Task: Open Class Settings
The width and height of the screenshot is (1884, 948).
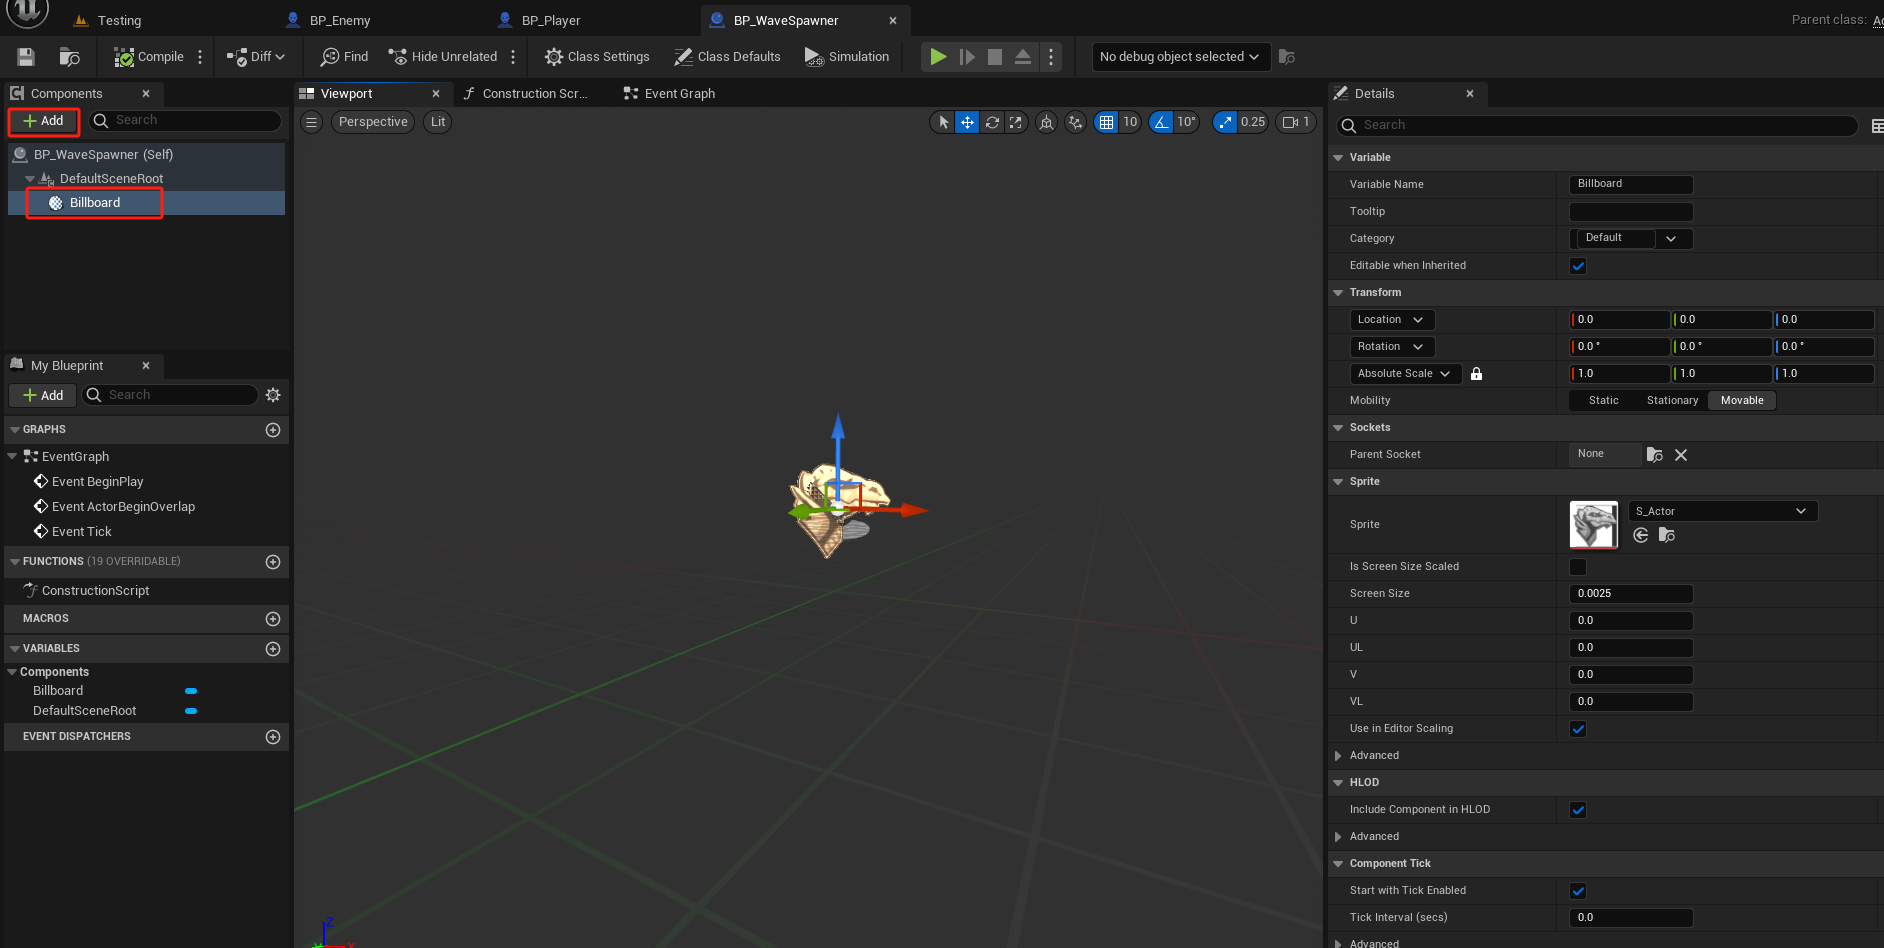Action: coord(597,57)
